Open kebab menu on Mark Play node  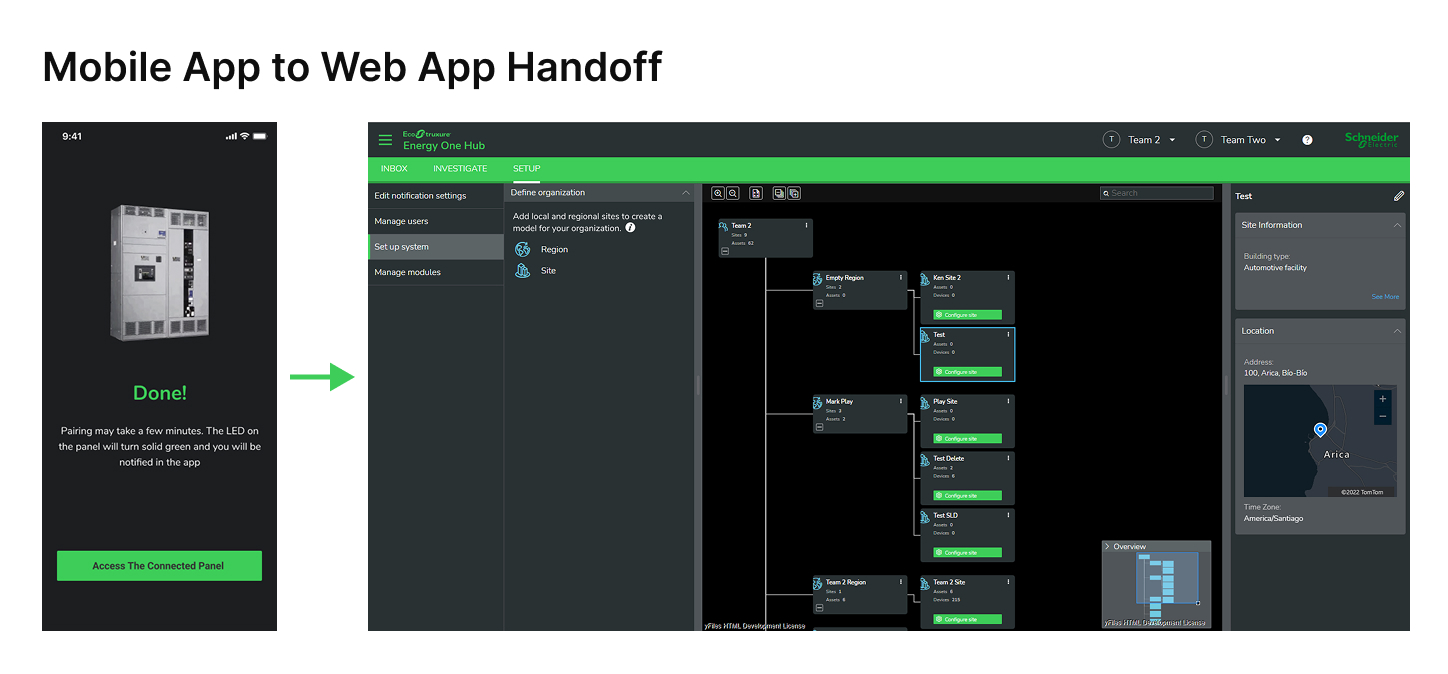[900, 401]
